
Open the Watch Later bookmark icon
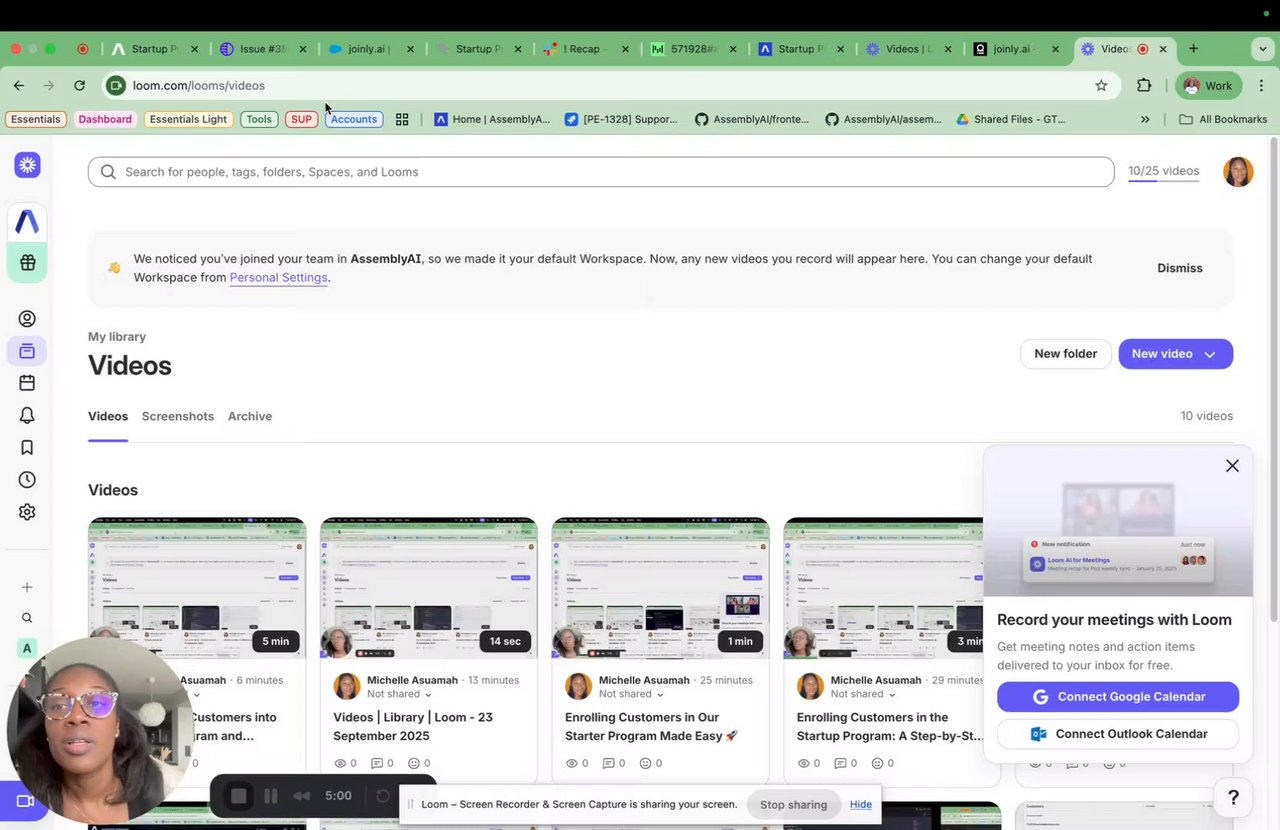[27, 447]
